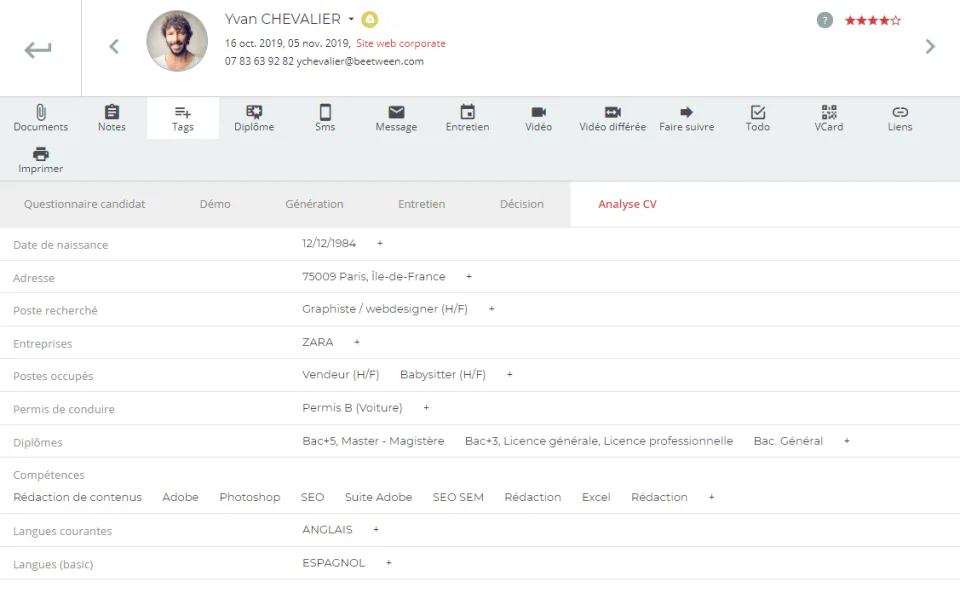This screenshot has height=599, width=960.
Task: Schedule an Entretien via calendar icon
Action: 467,118
